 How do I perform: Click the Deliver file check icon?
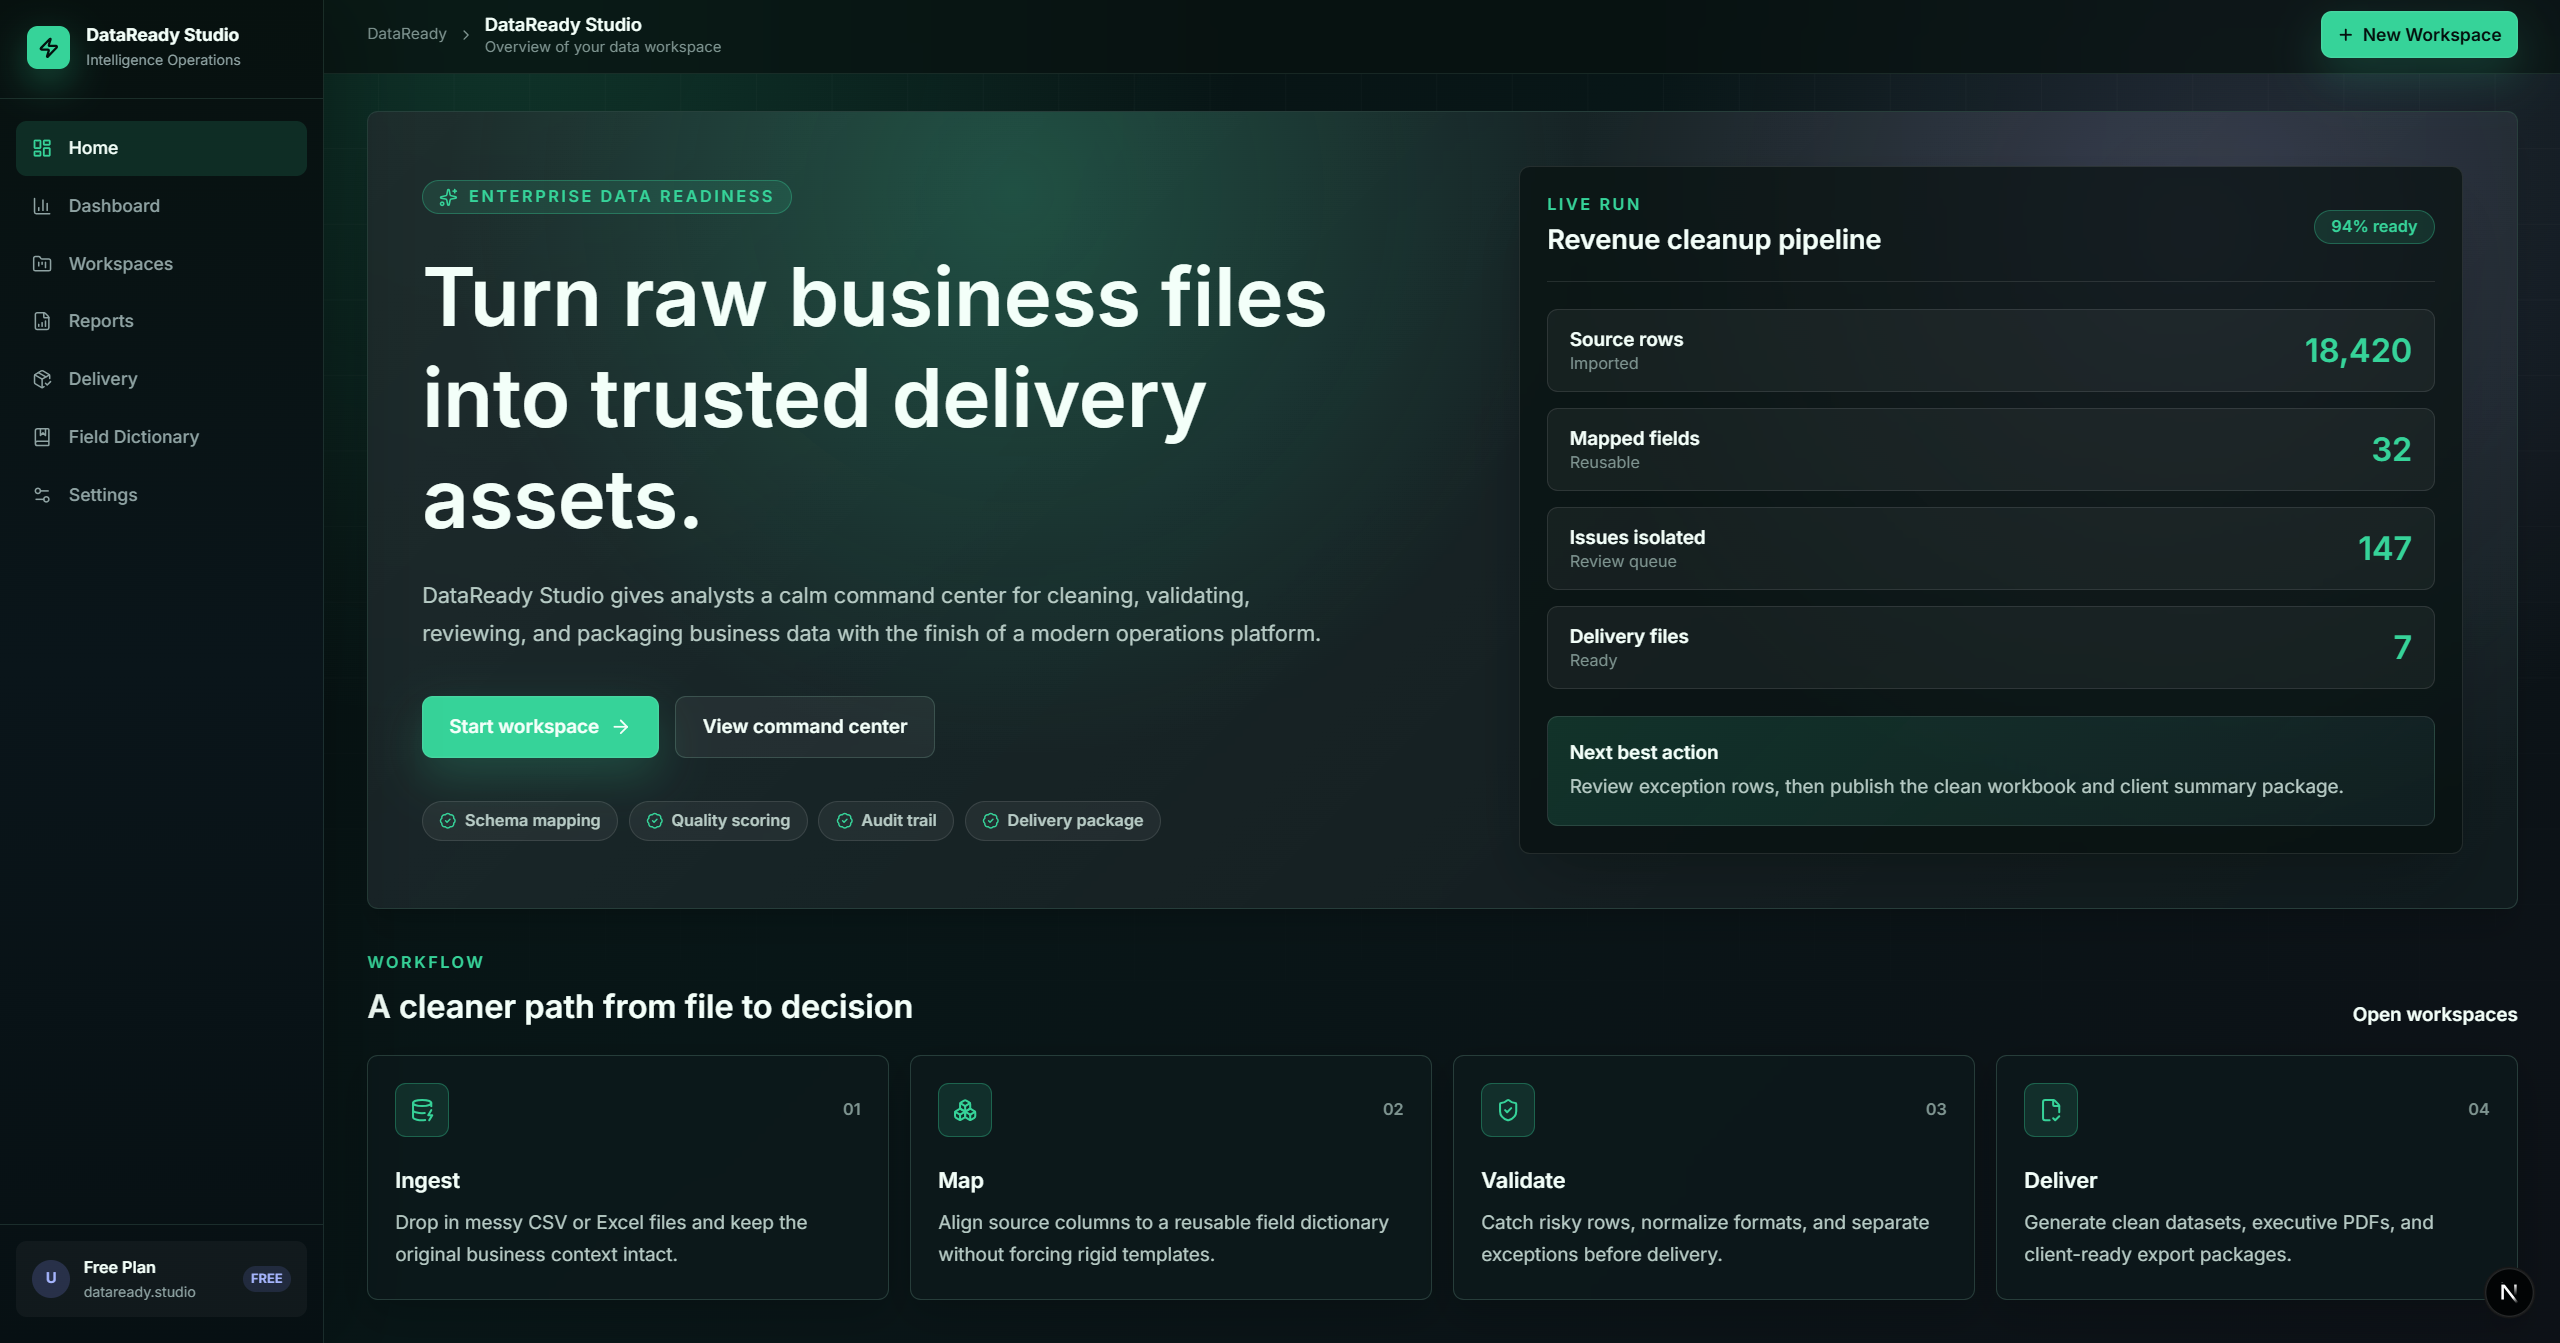2051,1110
